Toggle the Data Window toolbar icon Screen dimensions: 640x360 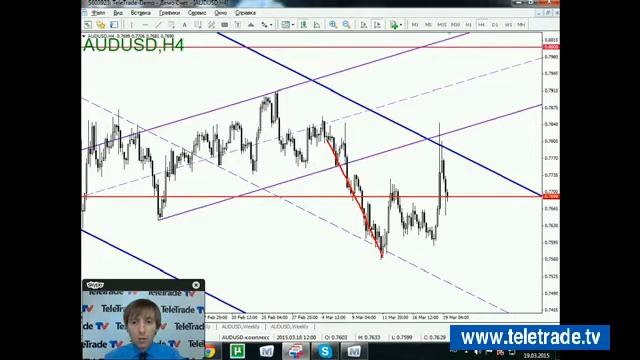pos(114,25)
